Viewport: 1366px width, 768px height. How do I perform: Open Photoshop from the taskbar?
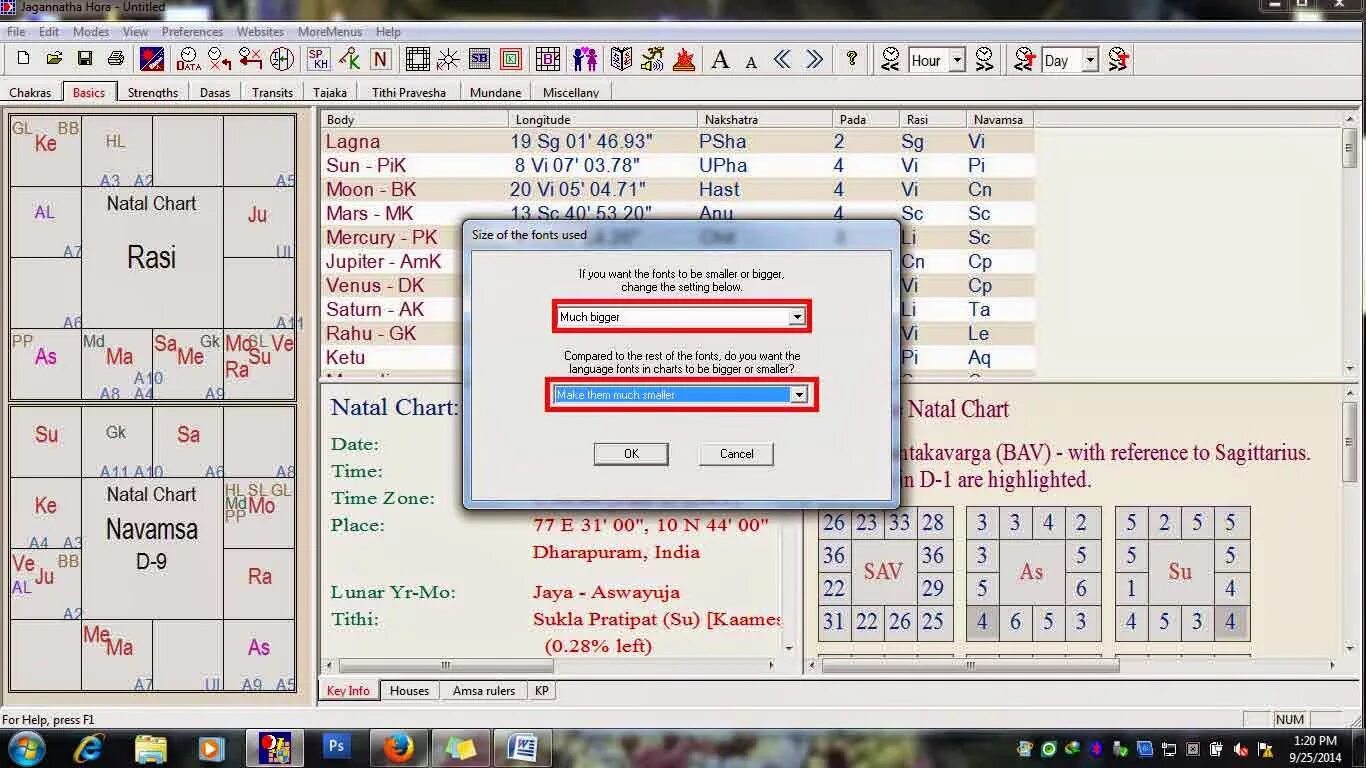point(336,748)
